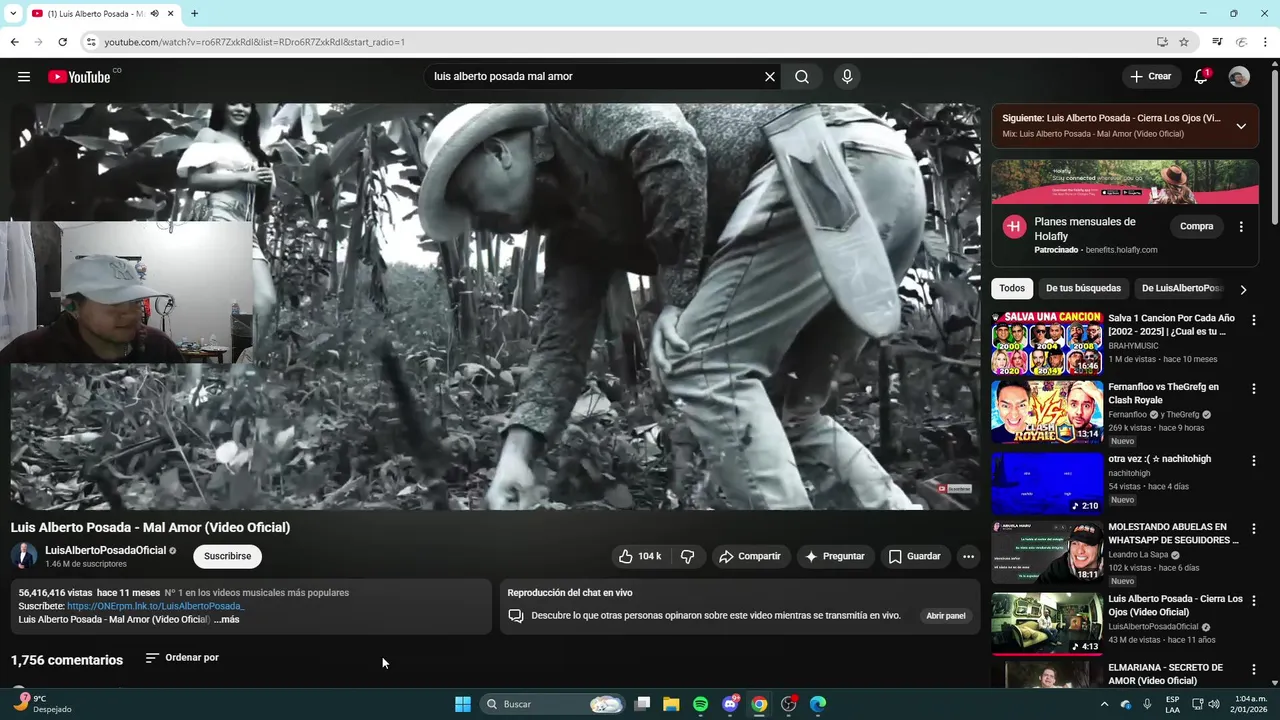1280x720 pixels.
Task: Open the Ordenar por comments sorting menu
Action: coord(182,658)
